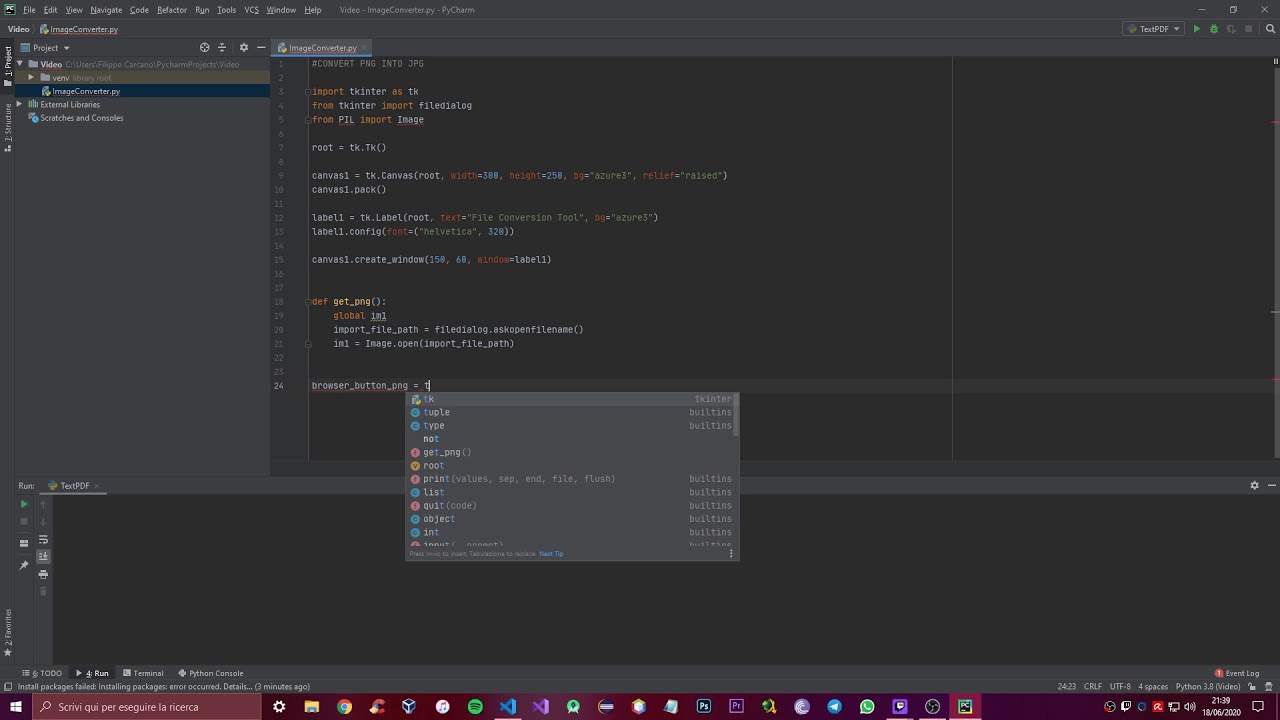The width and height of the screenshot is (1280, 720).
Task: Toggle scroll to end in Run panel
Action: click(x=43, y=556)
